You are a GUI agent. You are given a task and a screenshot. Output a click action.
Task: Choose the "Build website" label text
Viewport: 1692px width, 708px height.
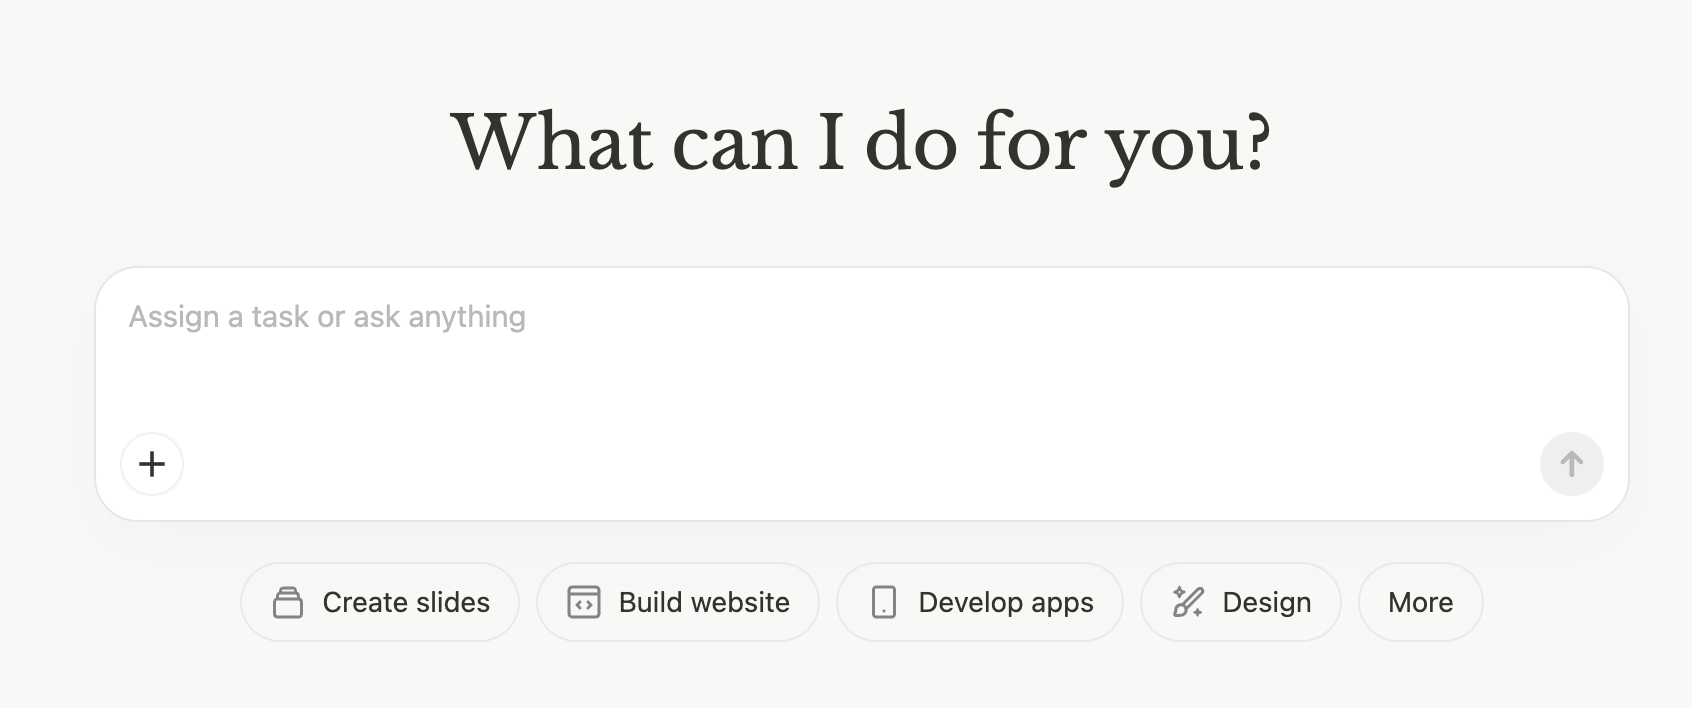point(704,602)
